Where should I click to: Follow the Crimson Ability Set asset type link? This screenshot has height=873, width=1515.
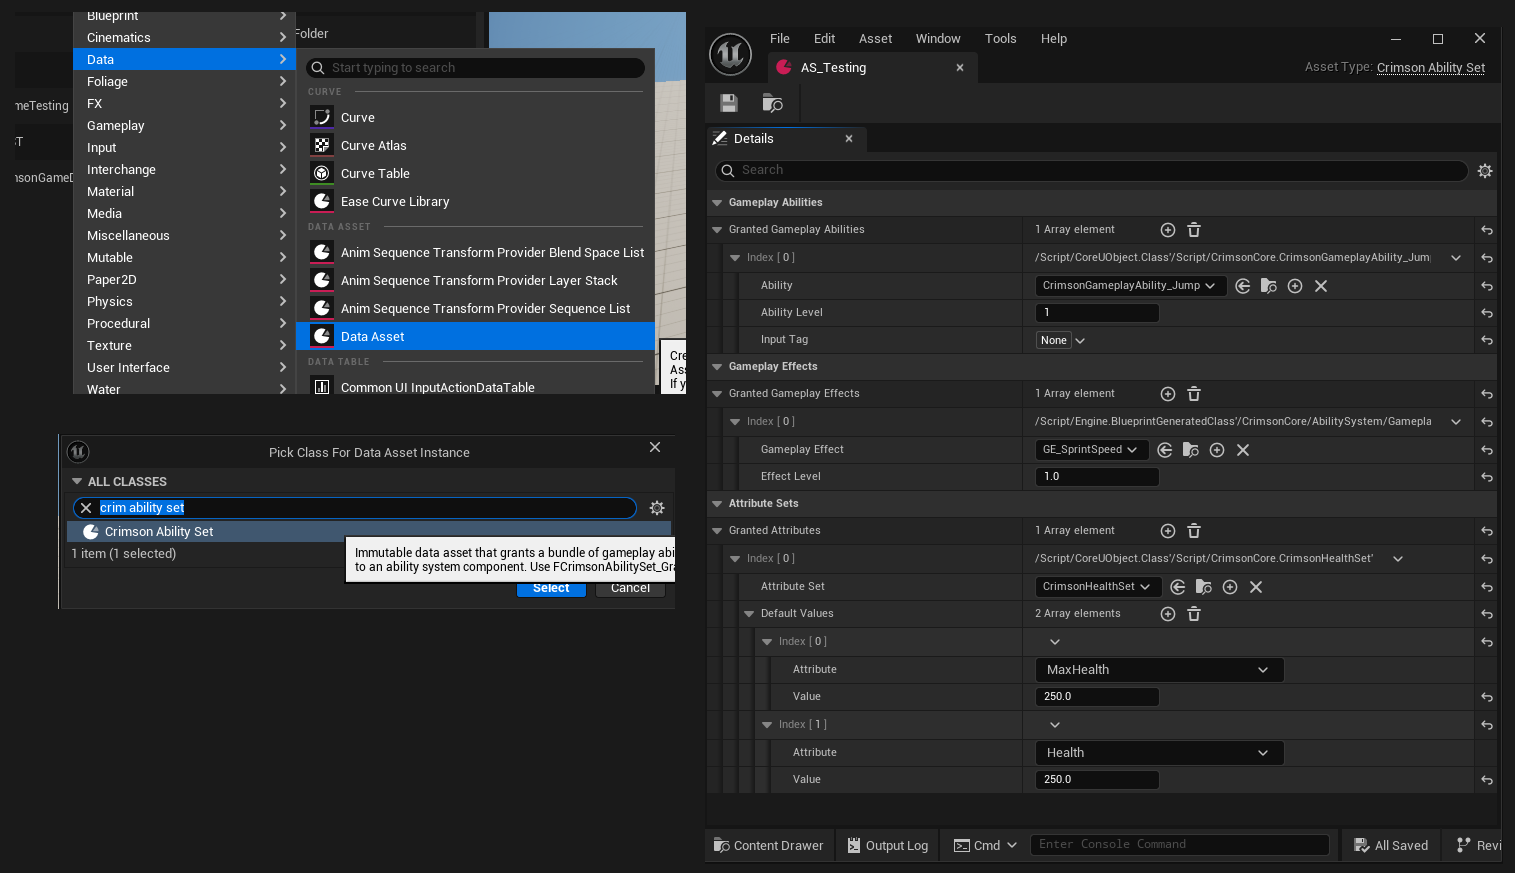coord(1431,68)
